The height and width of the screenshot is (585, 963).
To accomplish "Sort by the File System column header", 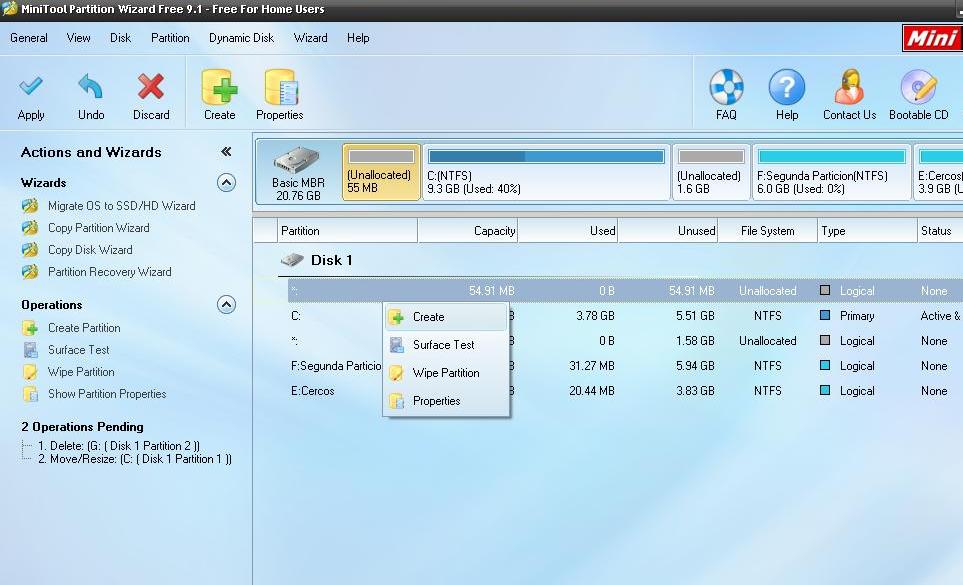I will coord(768,231).
